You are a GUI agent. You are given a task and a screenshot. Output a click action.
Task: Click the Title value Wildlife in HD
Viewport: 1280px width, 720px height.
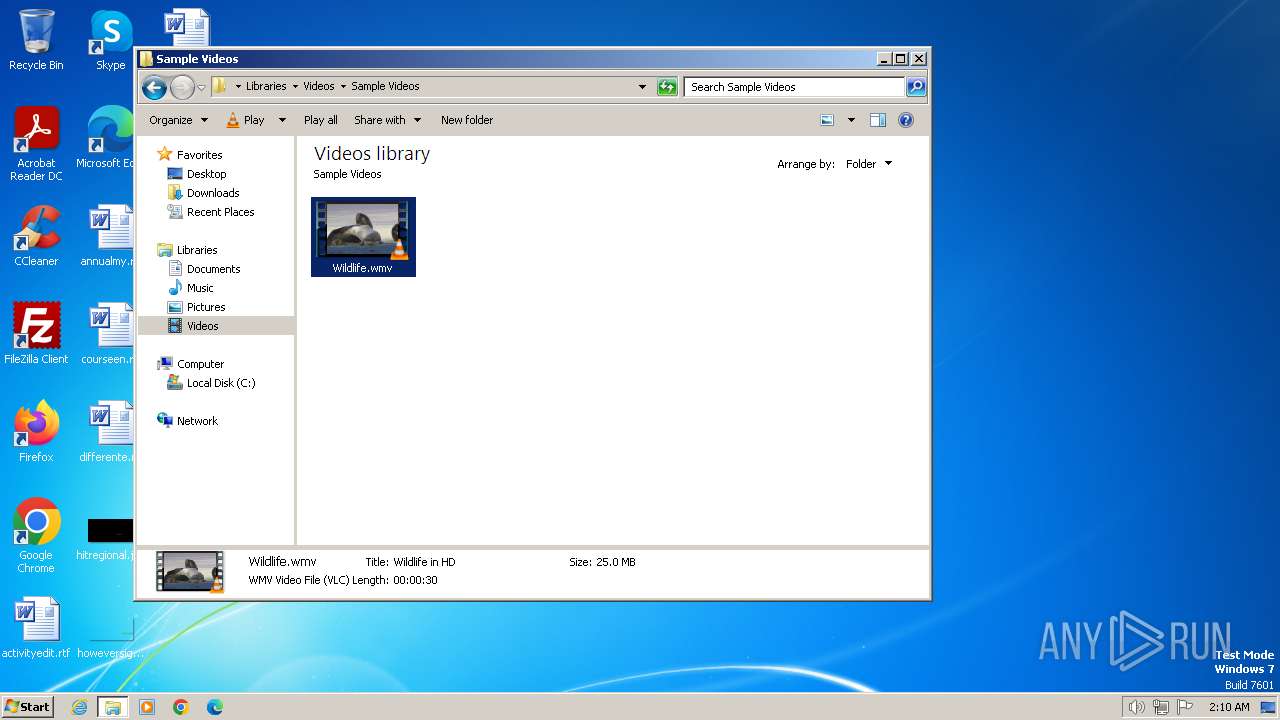point(424,562)
